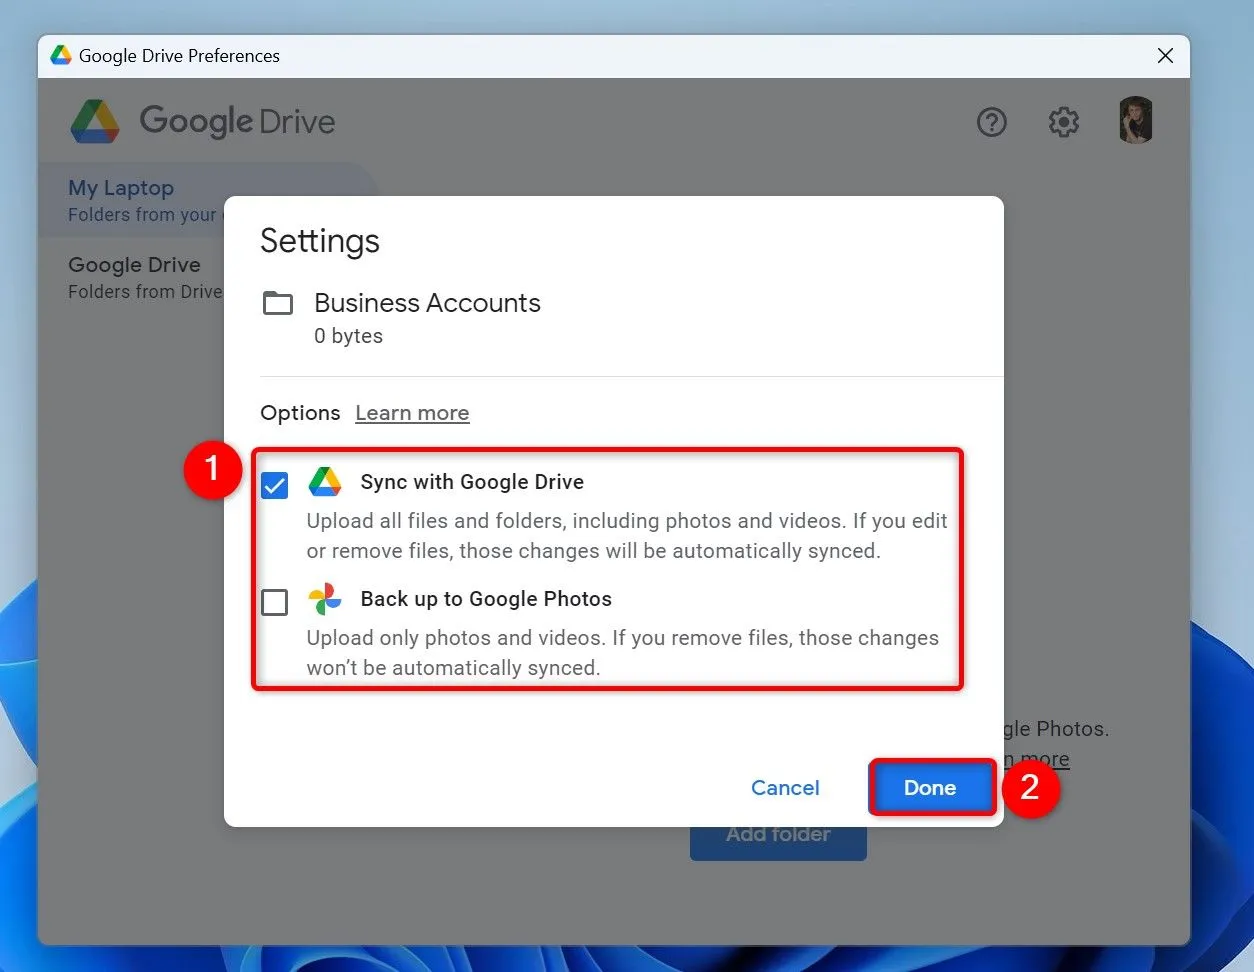This screenshot has height=972, width=1254.
Task: Click the folder icon beside Business Accounts
Action: 278,303
